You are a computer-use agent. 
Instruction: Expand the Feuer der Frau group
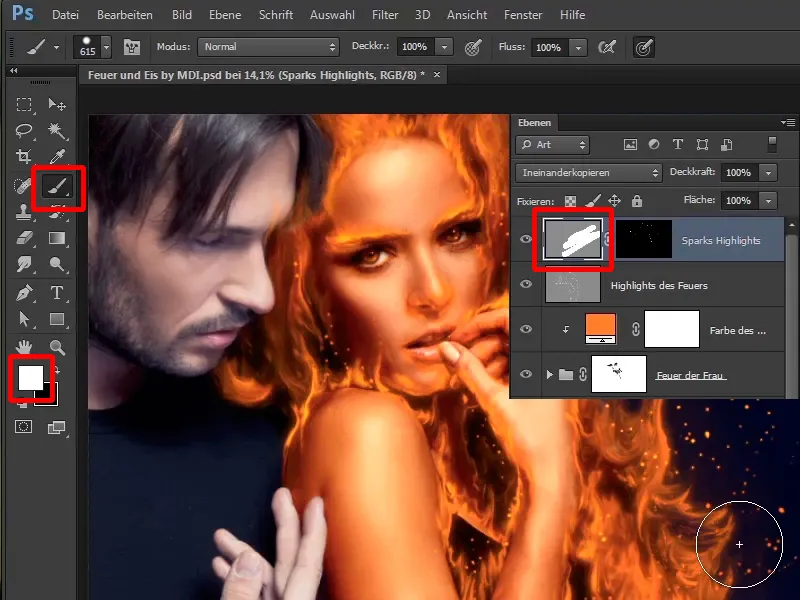click(549, 374)
